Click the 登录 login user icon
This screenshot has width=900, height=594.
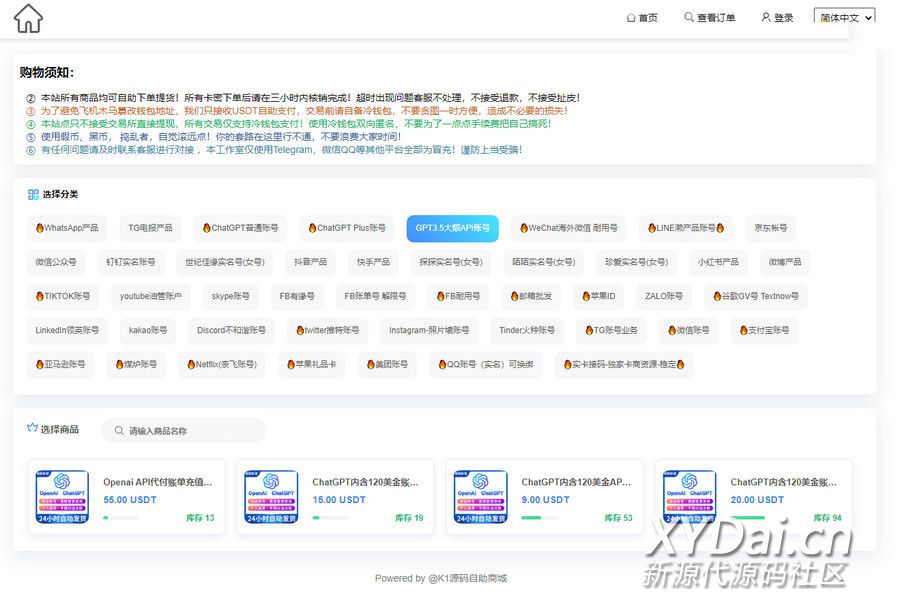click(x=766, y=18)
